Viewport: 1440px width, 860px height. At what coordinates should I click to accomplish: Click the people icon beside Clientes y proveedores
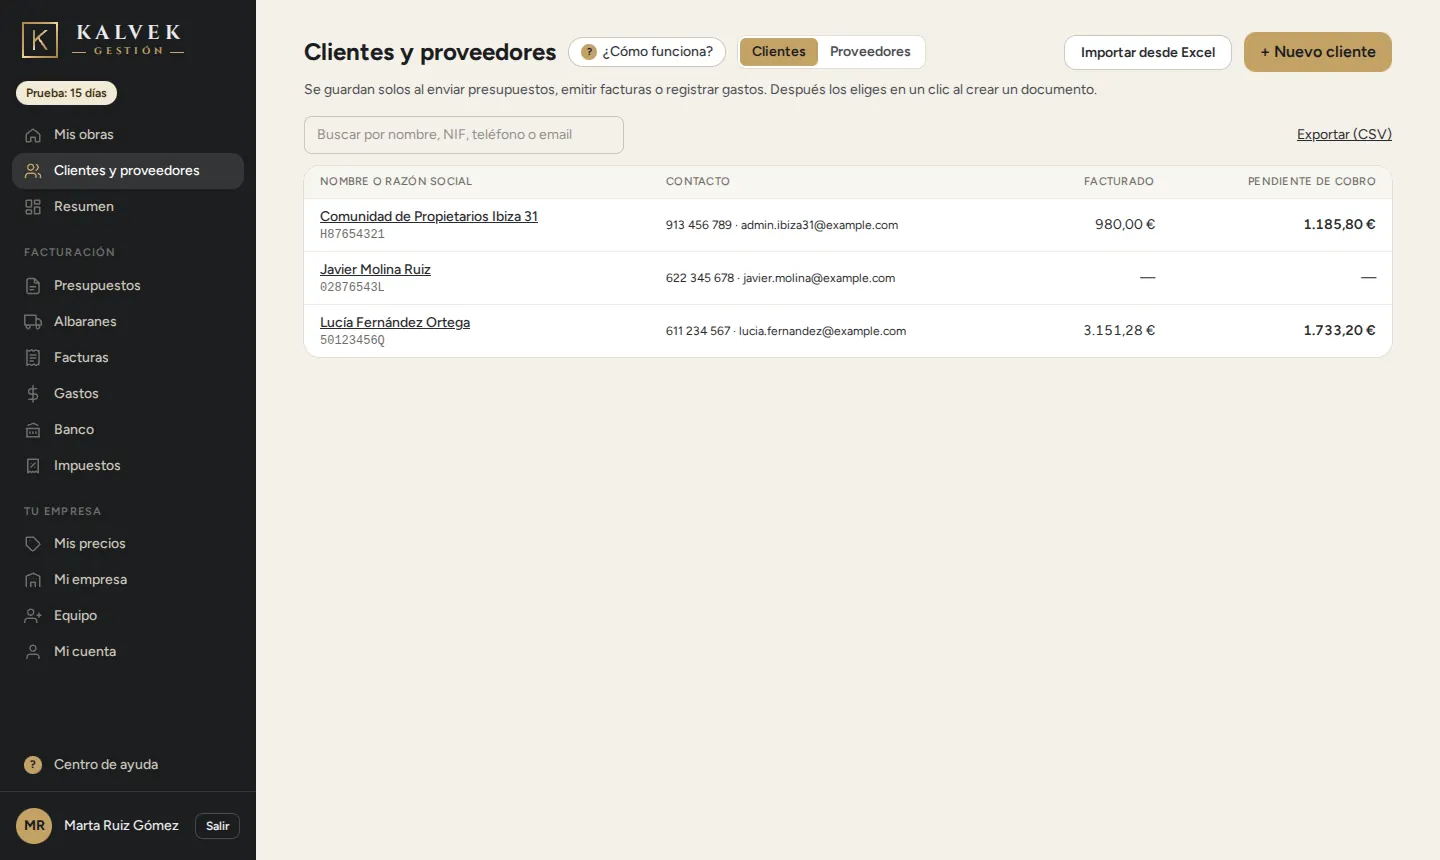click(x=33, y=171)
